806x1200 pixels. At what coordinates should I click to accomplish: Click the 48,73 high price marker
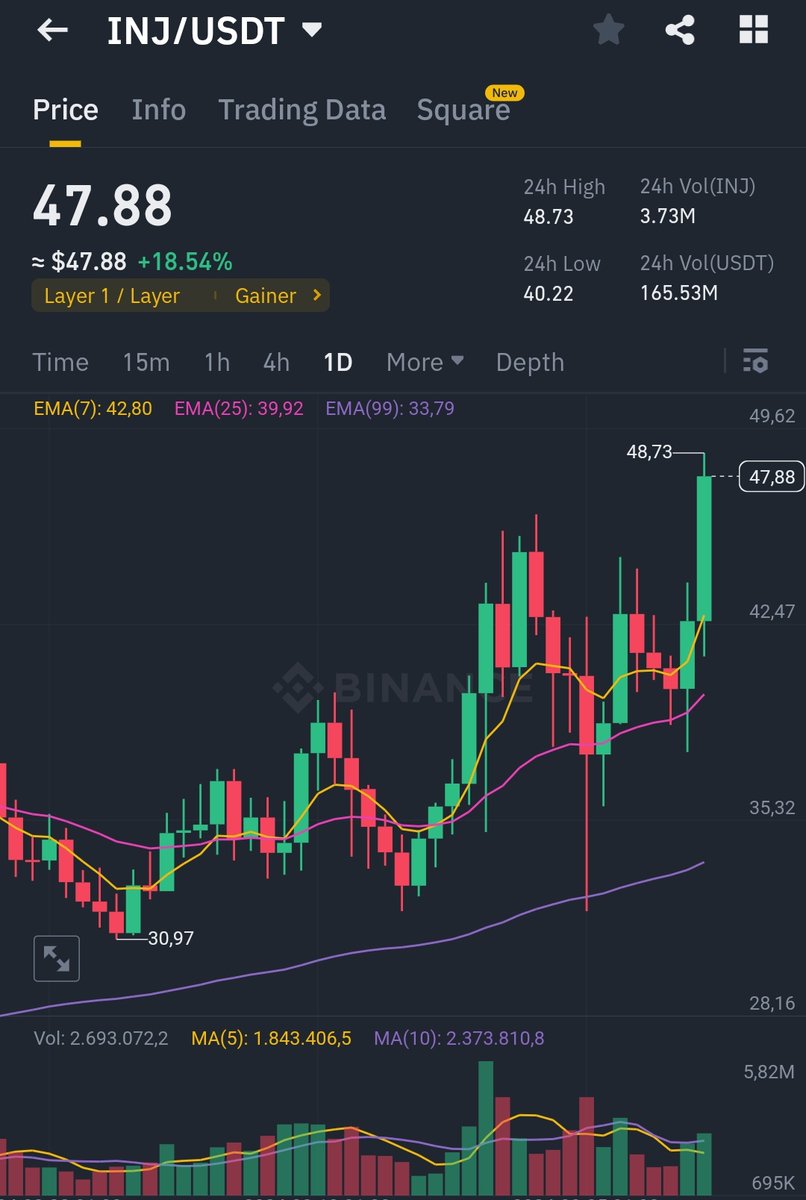650,452
